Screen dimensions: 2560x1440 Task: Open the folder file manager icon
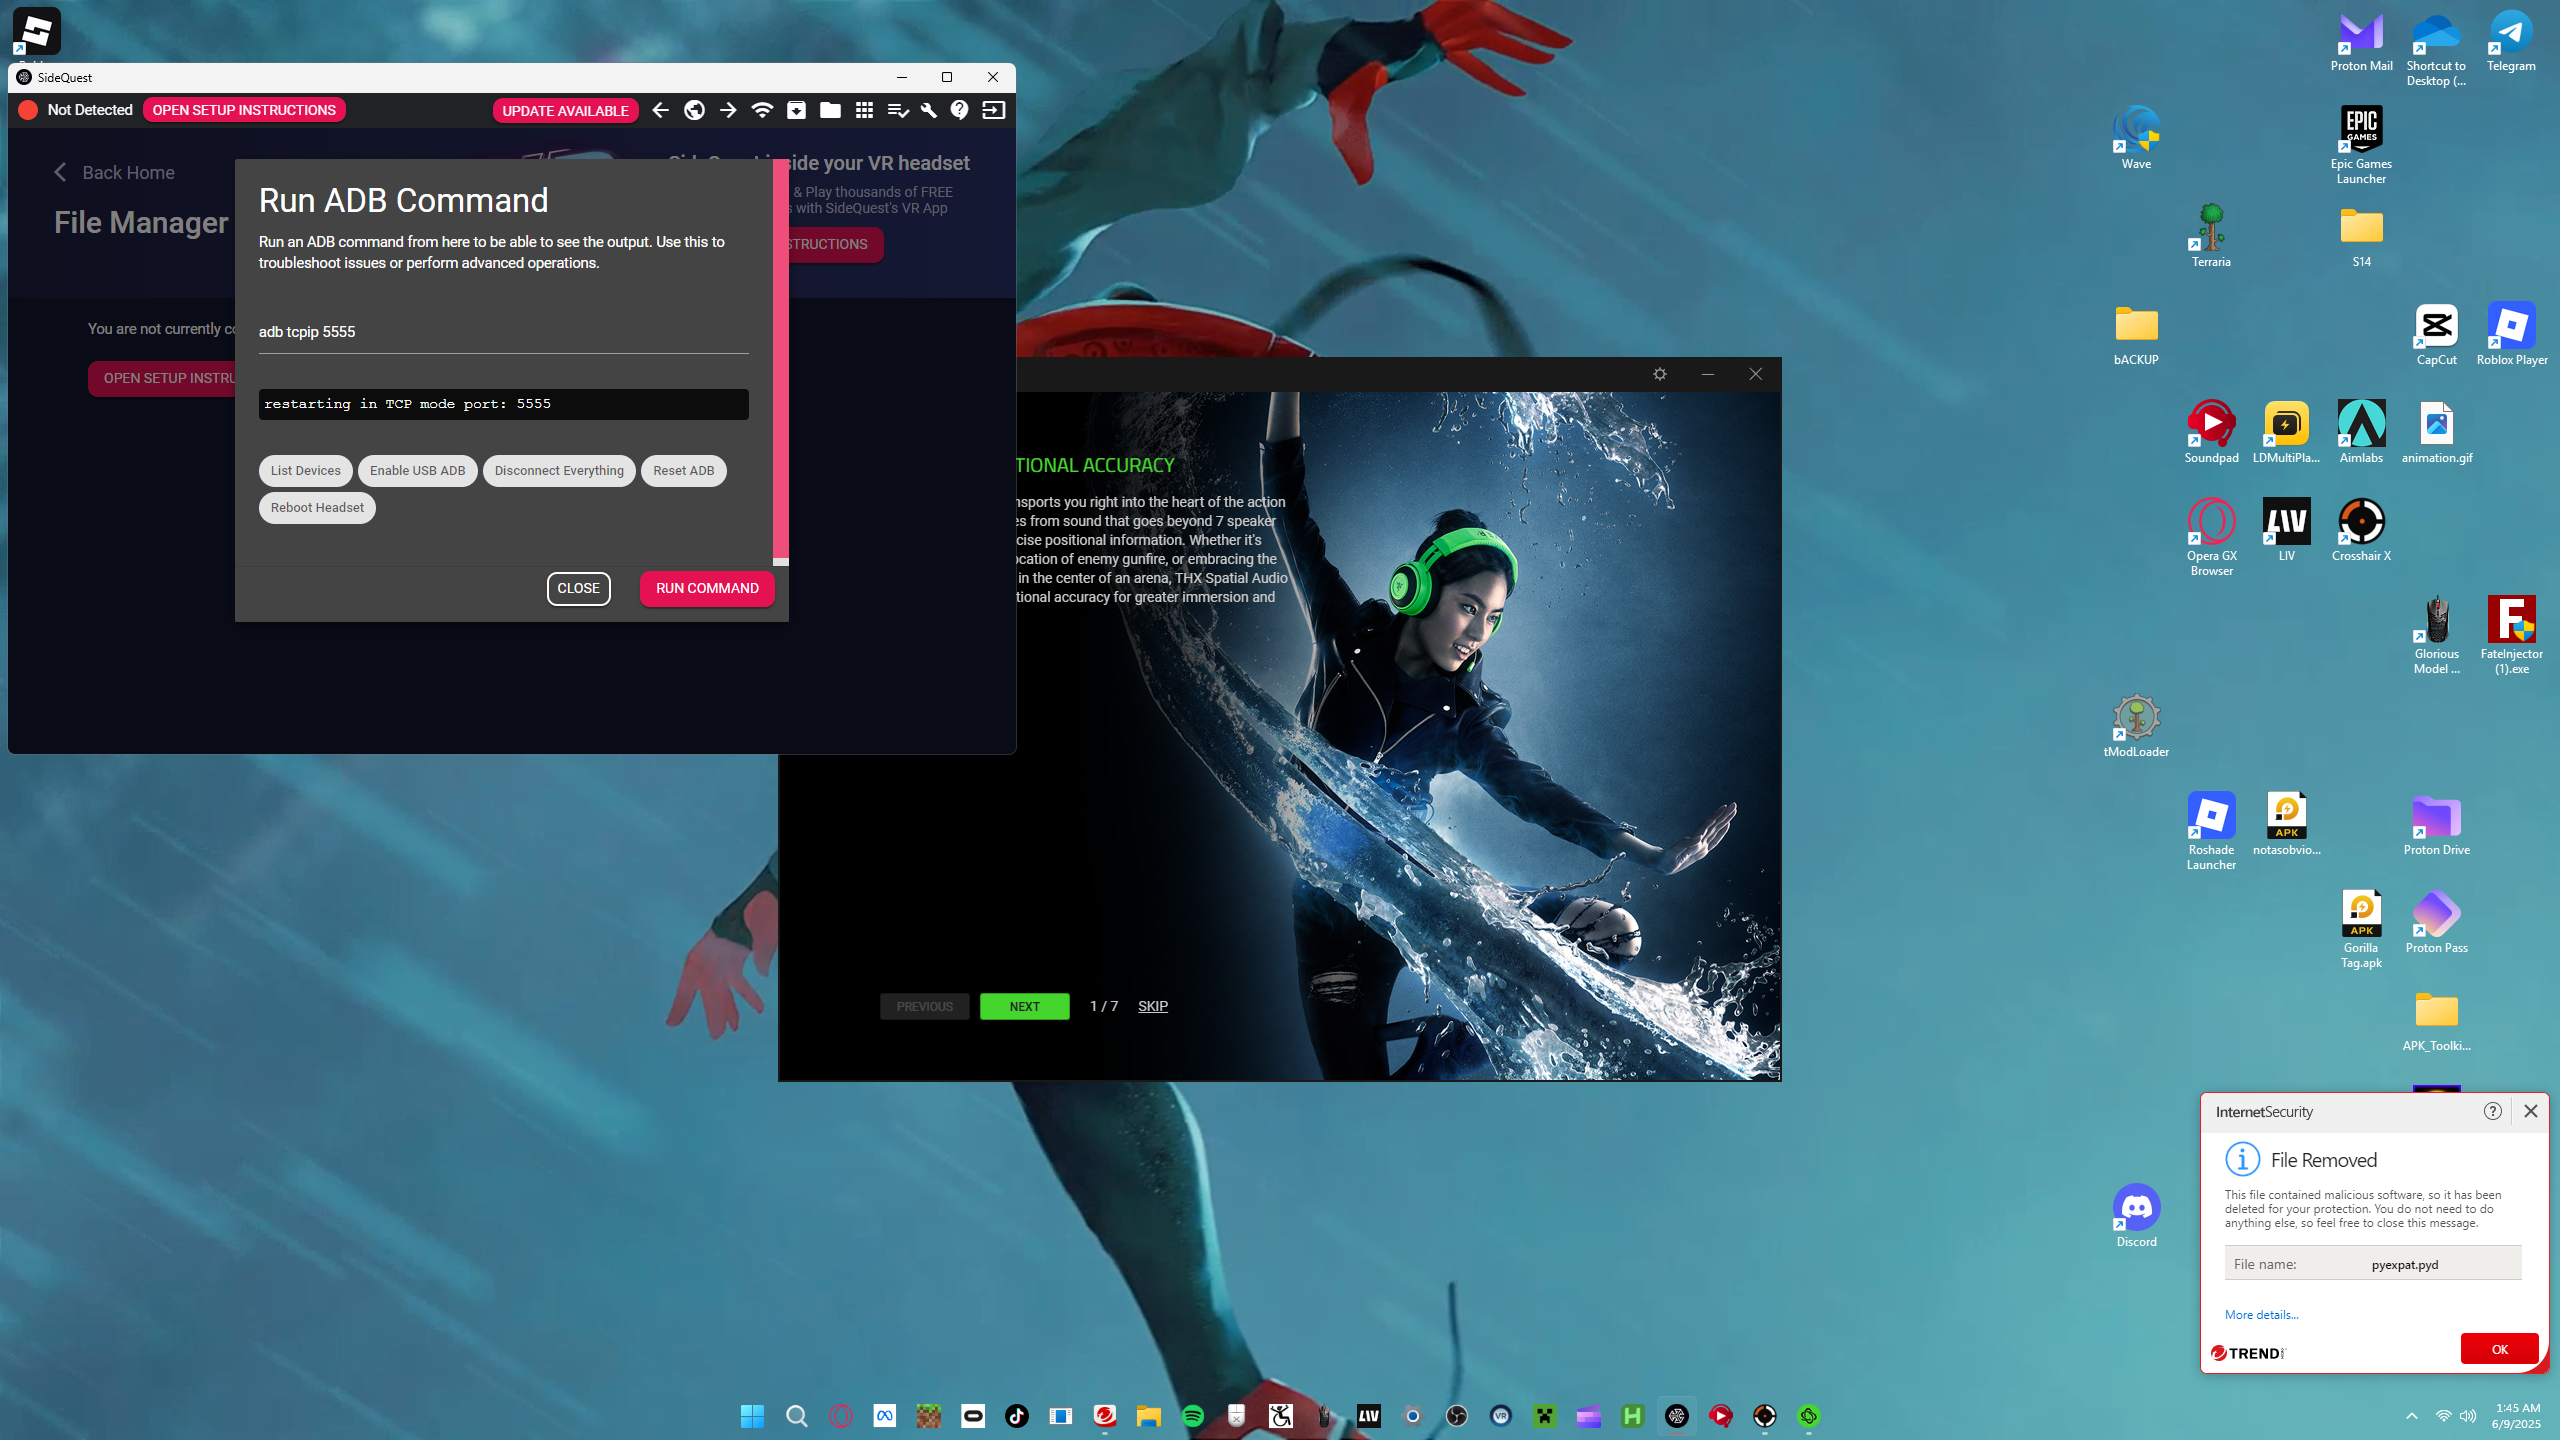point(830,110)
